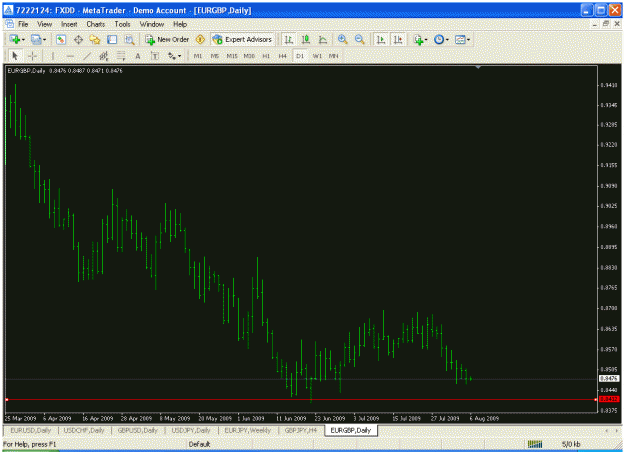Zoom in on the chart

pyautogui.click(x=342, y=39)
